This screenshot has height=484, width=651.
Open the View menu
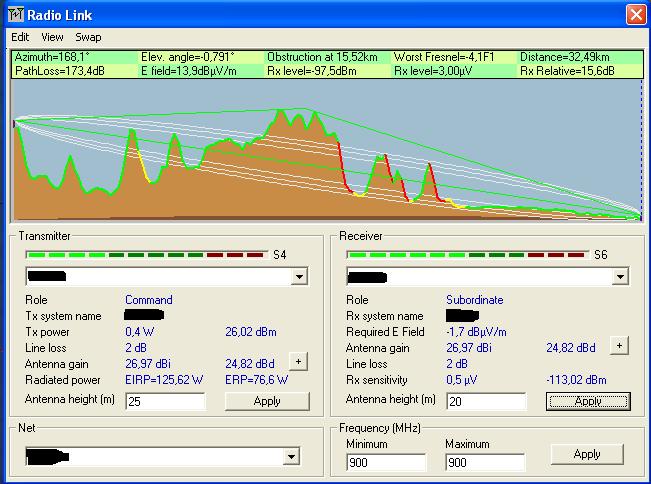[52, 37]
